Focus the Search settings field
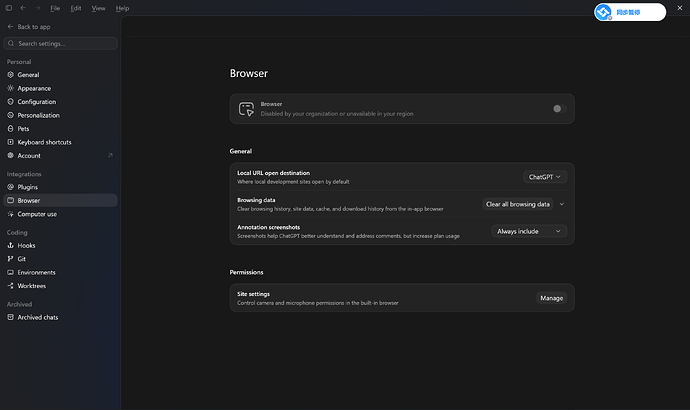Image resolution: width=690 pixels, height=410 pixels. click(60, 44)
